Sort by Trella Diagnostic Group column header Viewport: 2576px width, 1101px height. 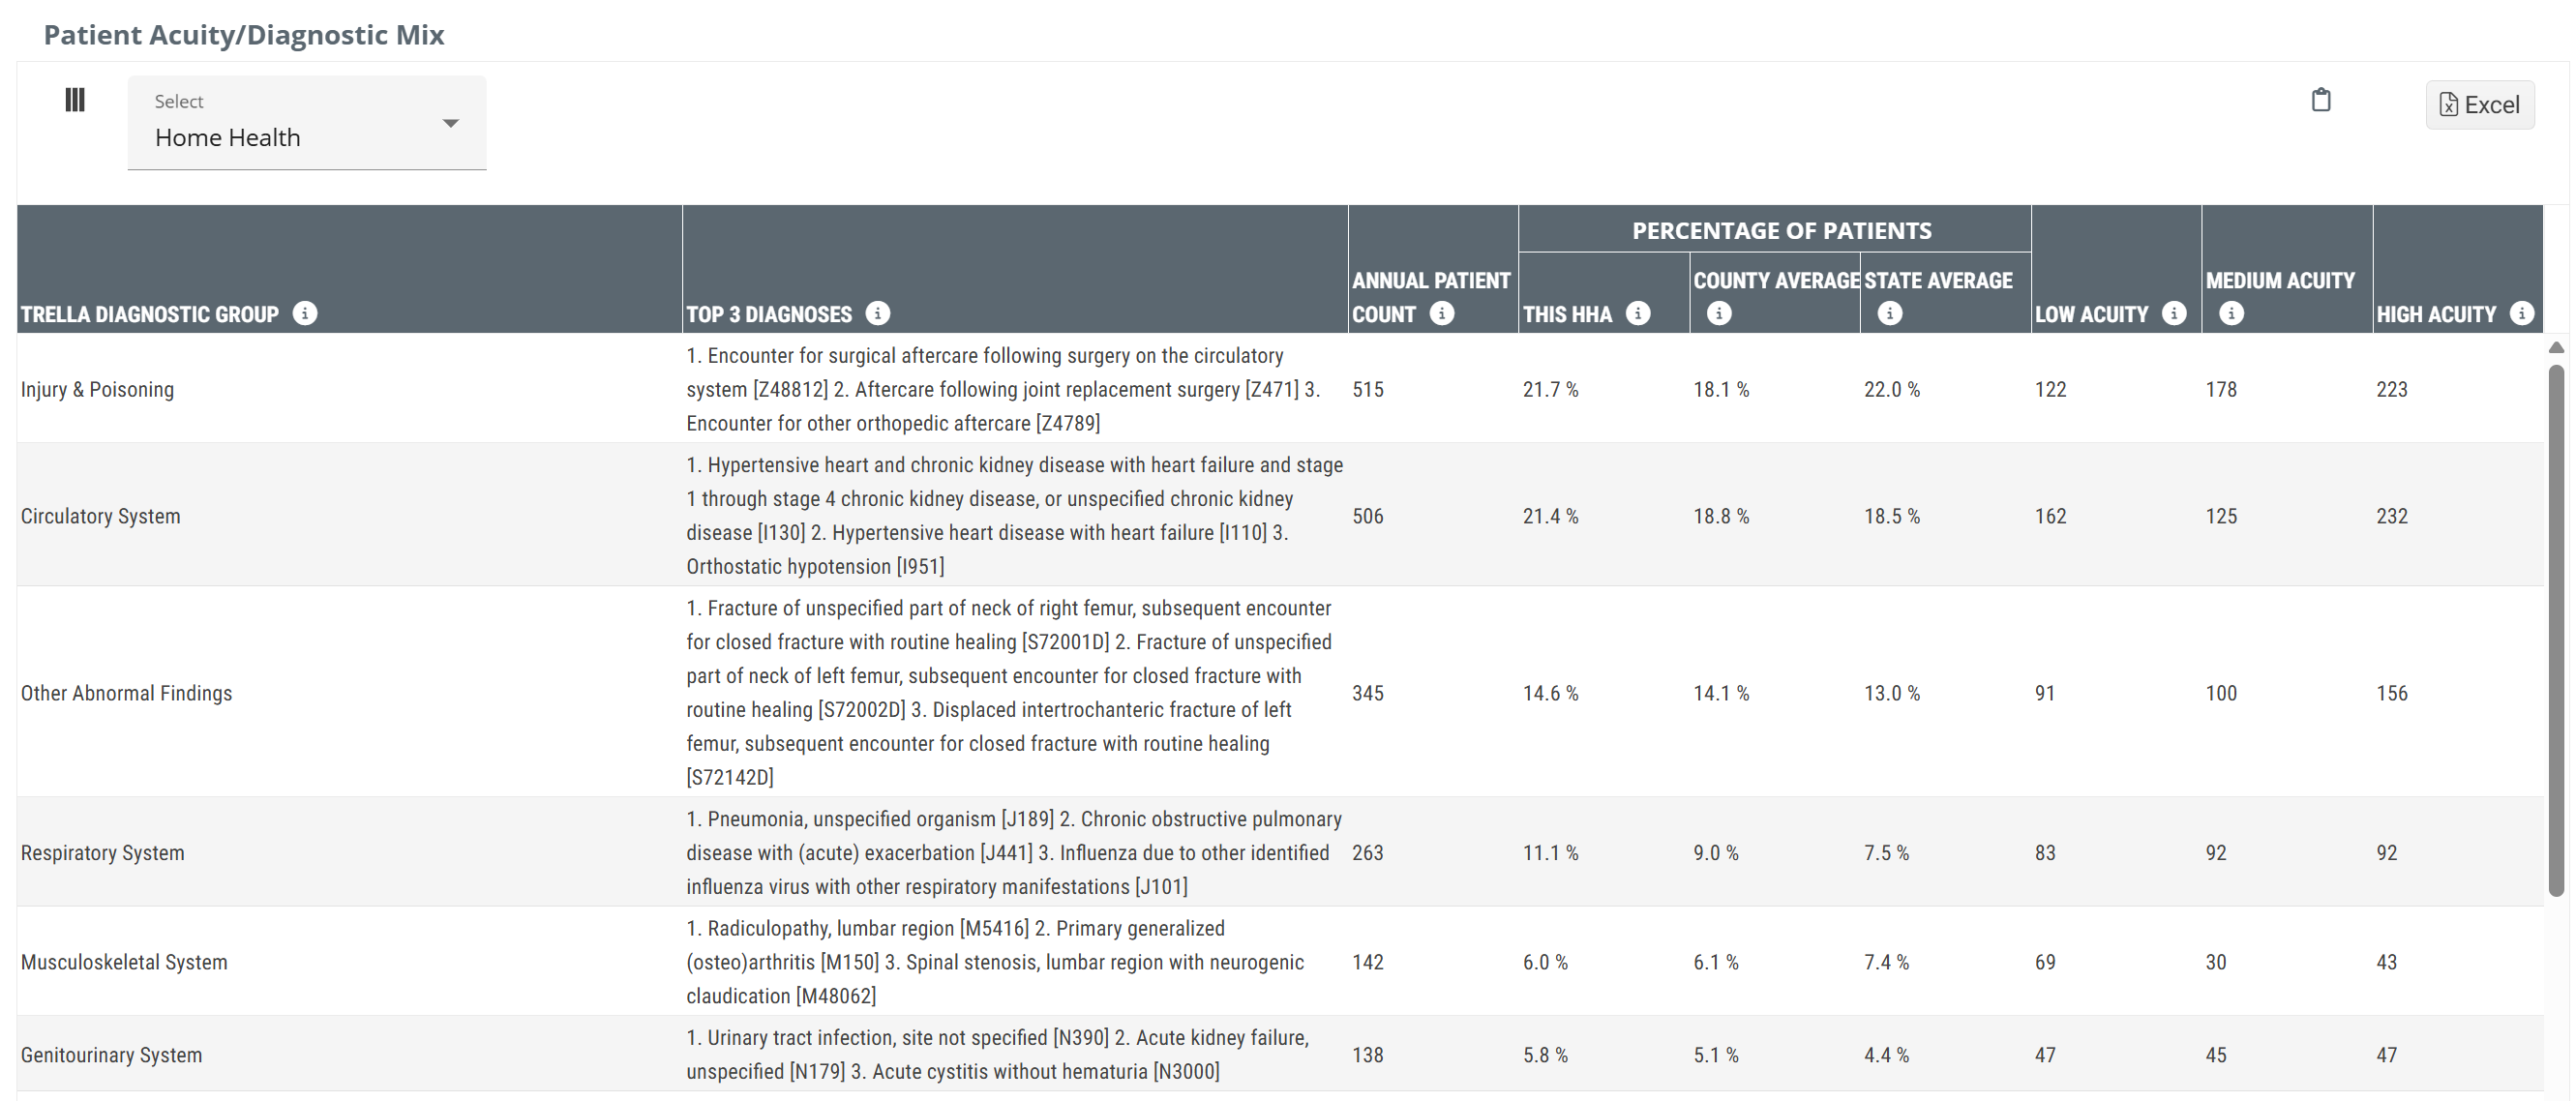150,314
